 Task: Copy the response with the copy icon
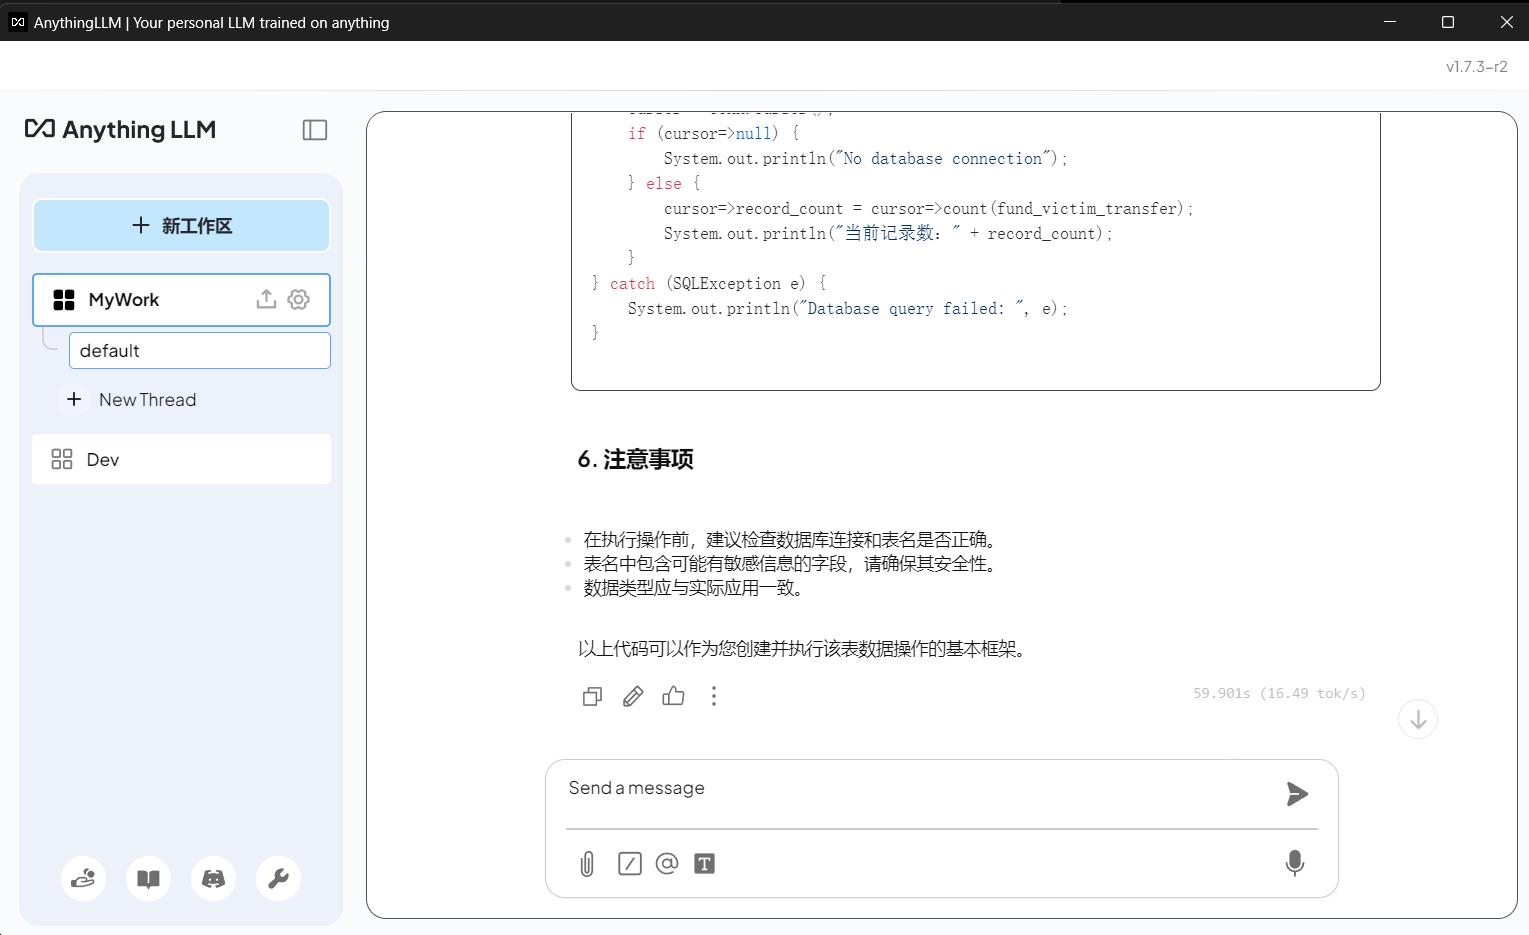(592, 696)
